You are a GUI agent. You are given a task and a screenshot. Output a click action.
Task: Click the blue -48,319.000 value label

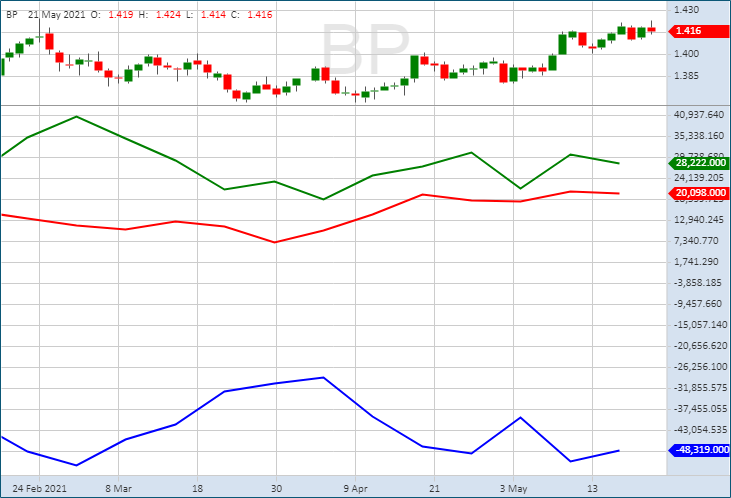pos(699,450)
